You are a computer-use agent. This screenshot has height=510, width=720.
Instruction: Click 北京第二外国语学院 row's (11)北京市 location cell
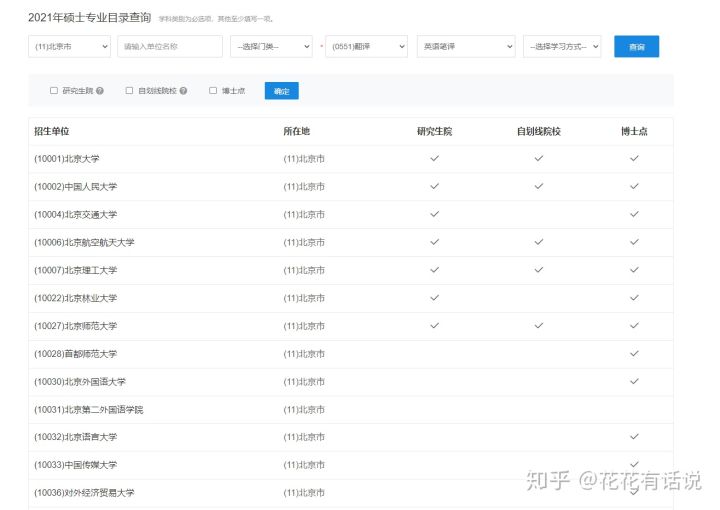(304, 409)
